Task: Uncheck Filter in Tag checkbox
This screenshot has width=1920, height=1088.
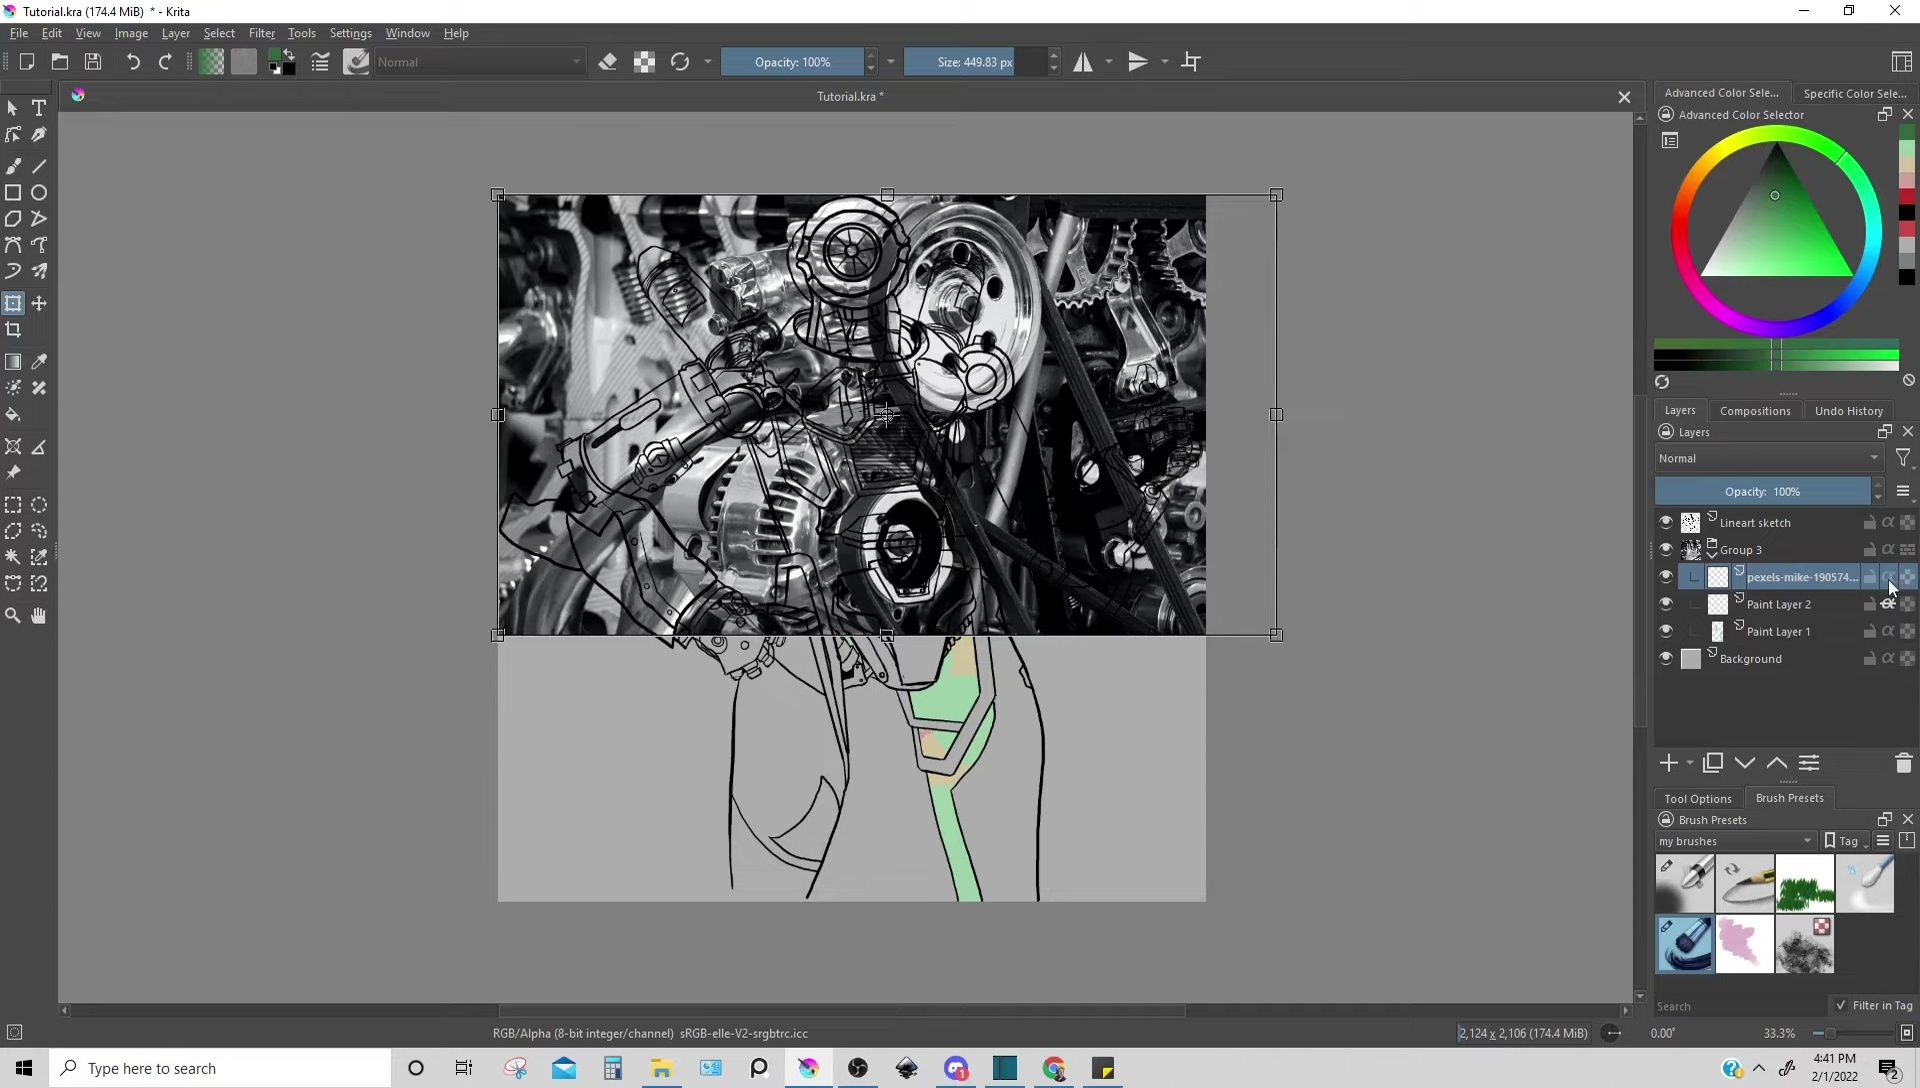Action: (x=1841, y=1005)
